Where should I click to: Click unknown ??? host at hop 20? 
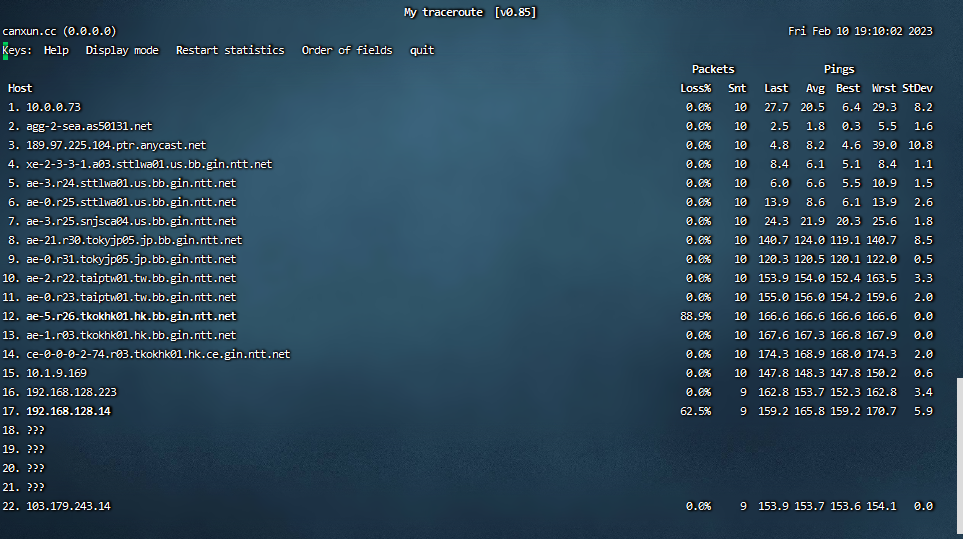36,468
